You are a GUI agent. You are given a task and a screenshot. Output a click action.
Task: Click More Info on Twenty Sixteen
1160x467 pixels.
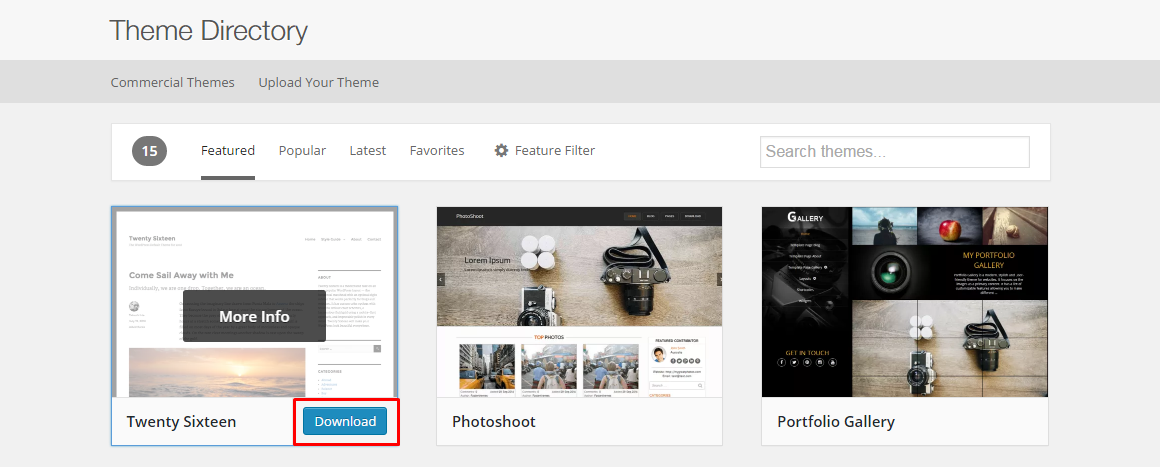(x=254, y=316)
